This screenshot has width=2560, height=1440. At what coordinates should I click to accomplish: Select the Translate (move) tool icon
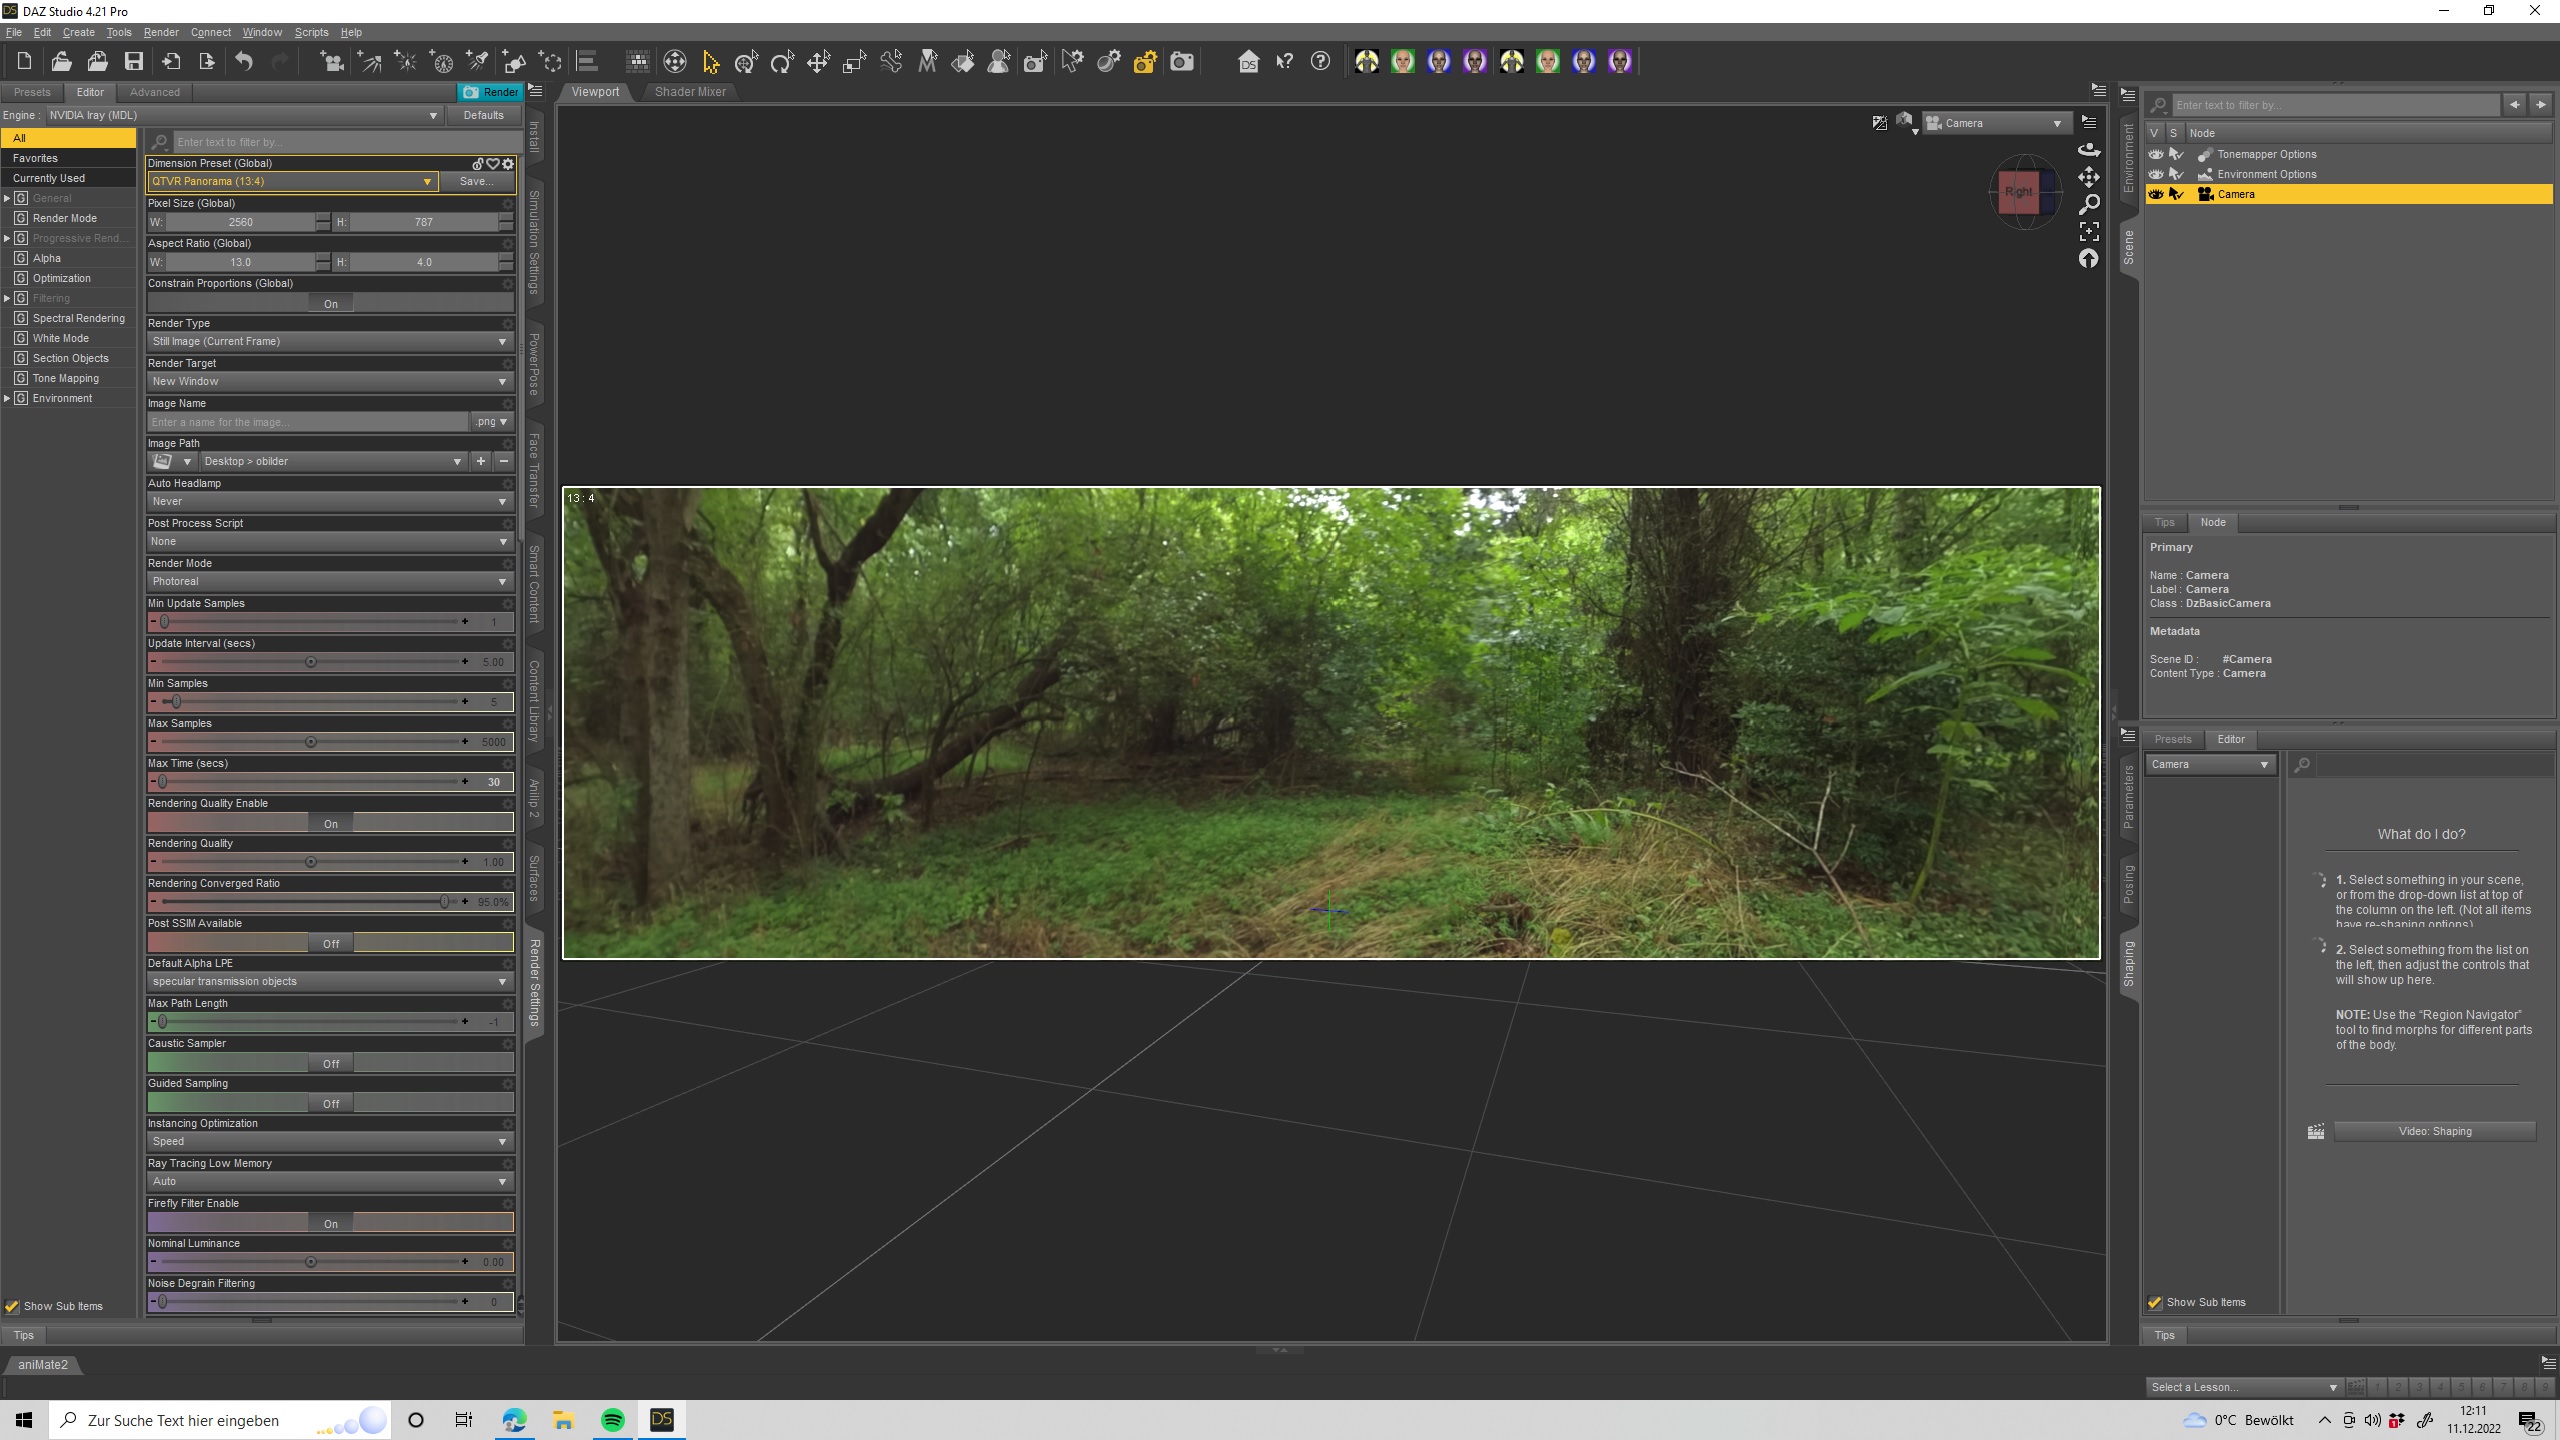pyautogui.click(x=818, y=62)
